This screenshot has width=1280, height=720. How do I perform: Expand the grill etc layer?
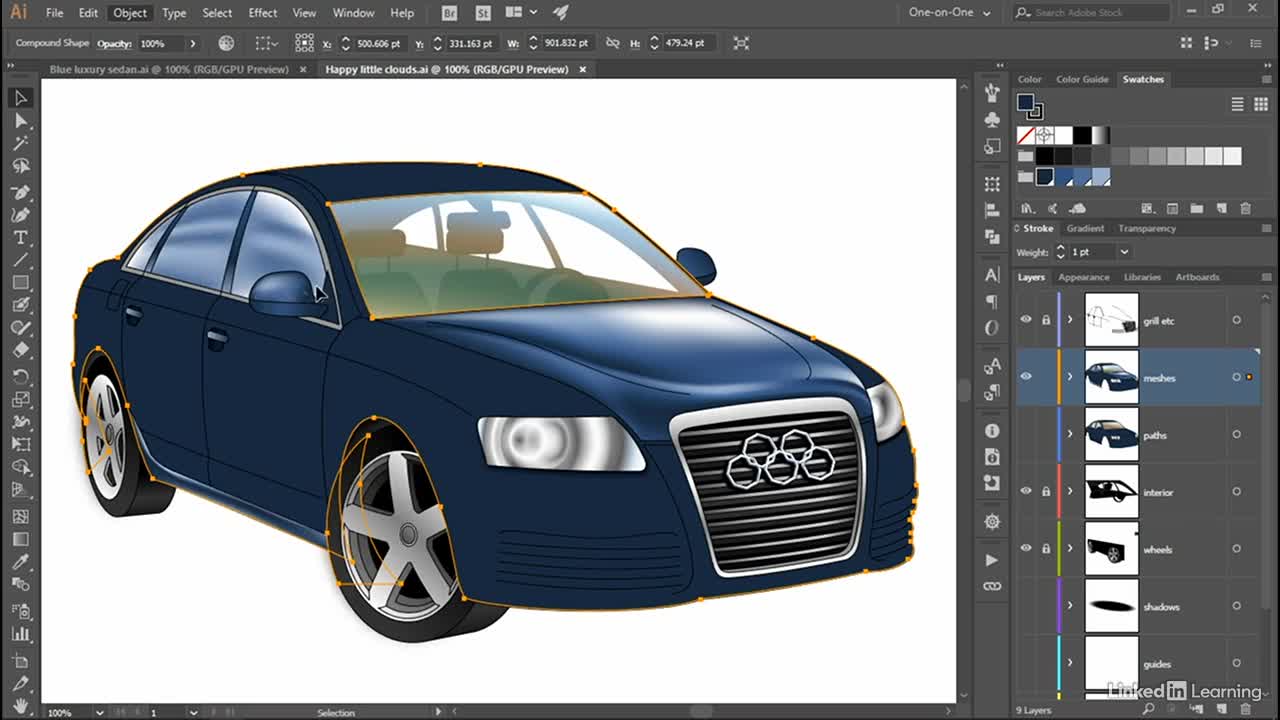pos(1070,320)
